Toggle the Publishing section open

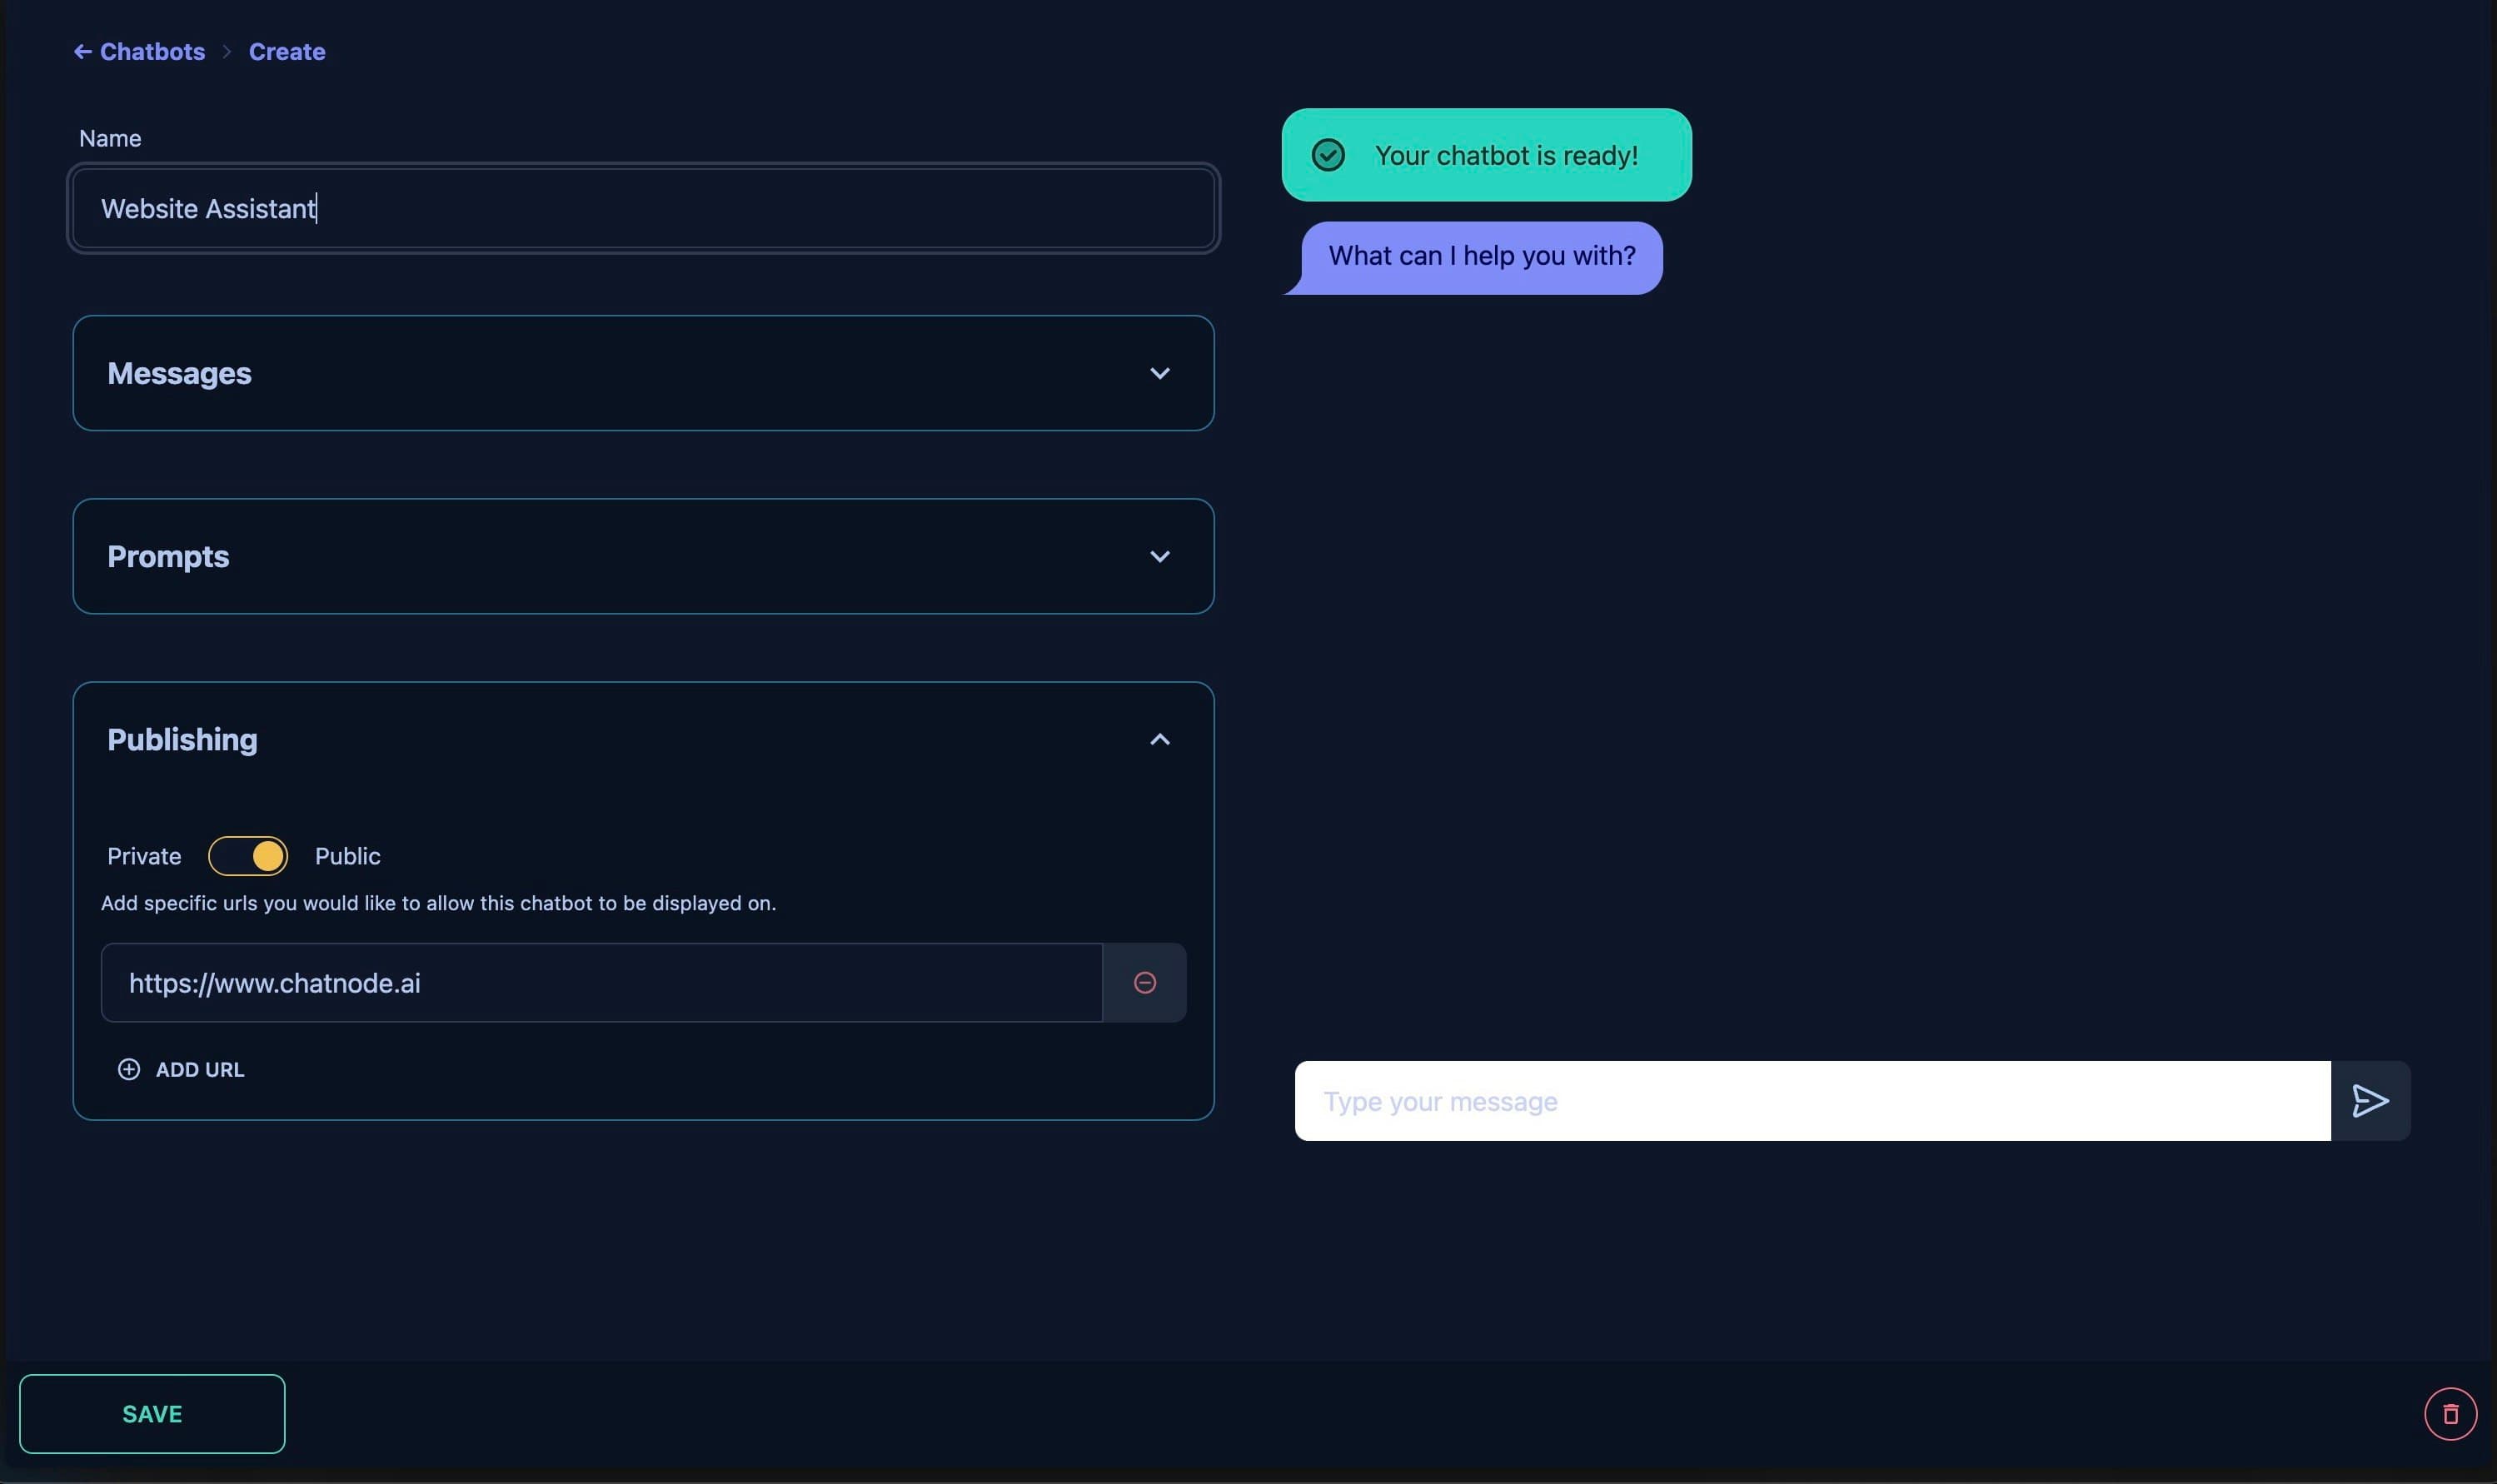1160,739
